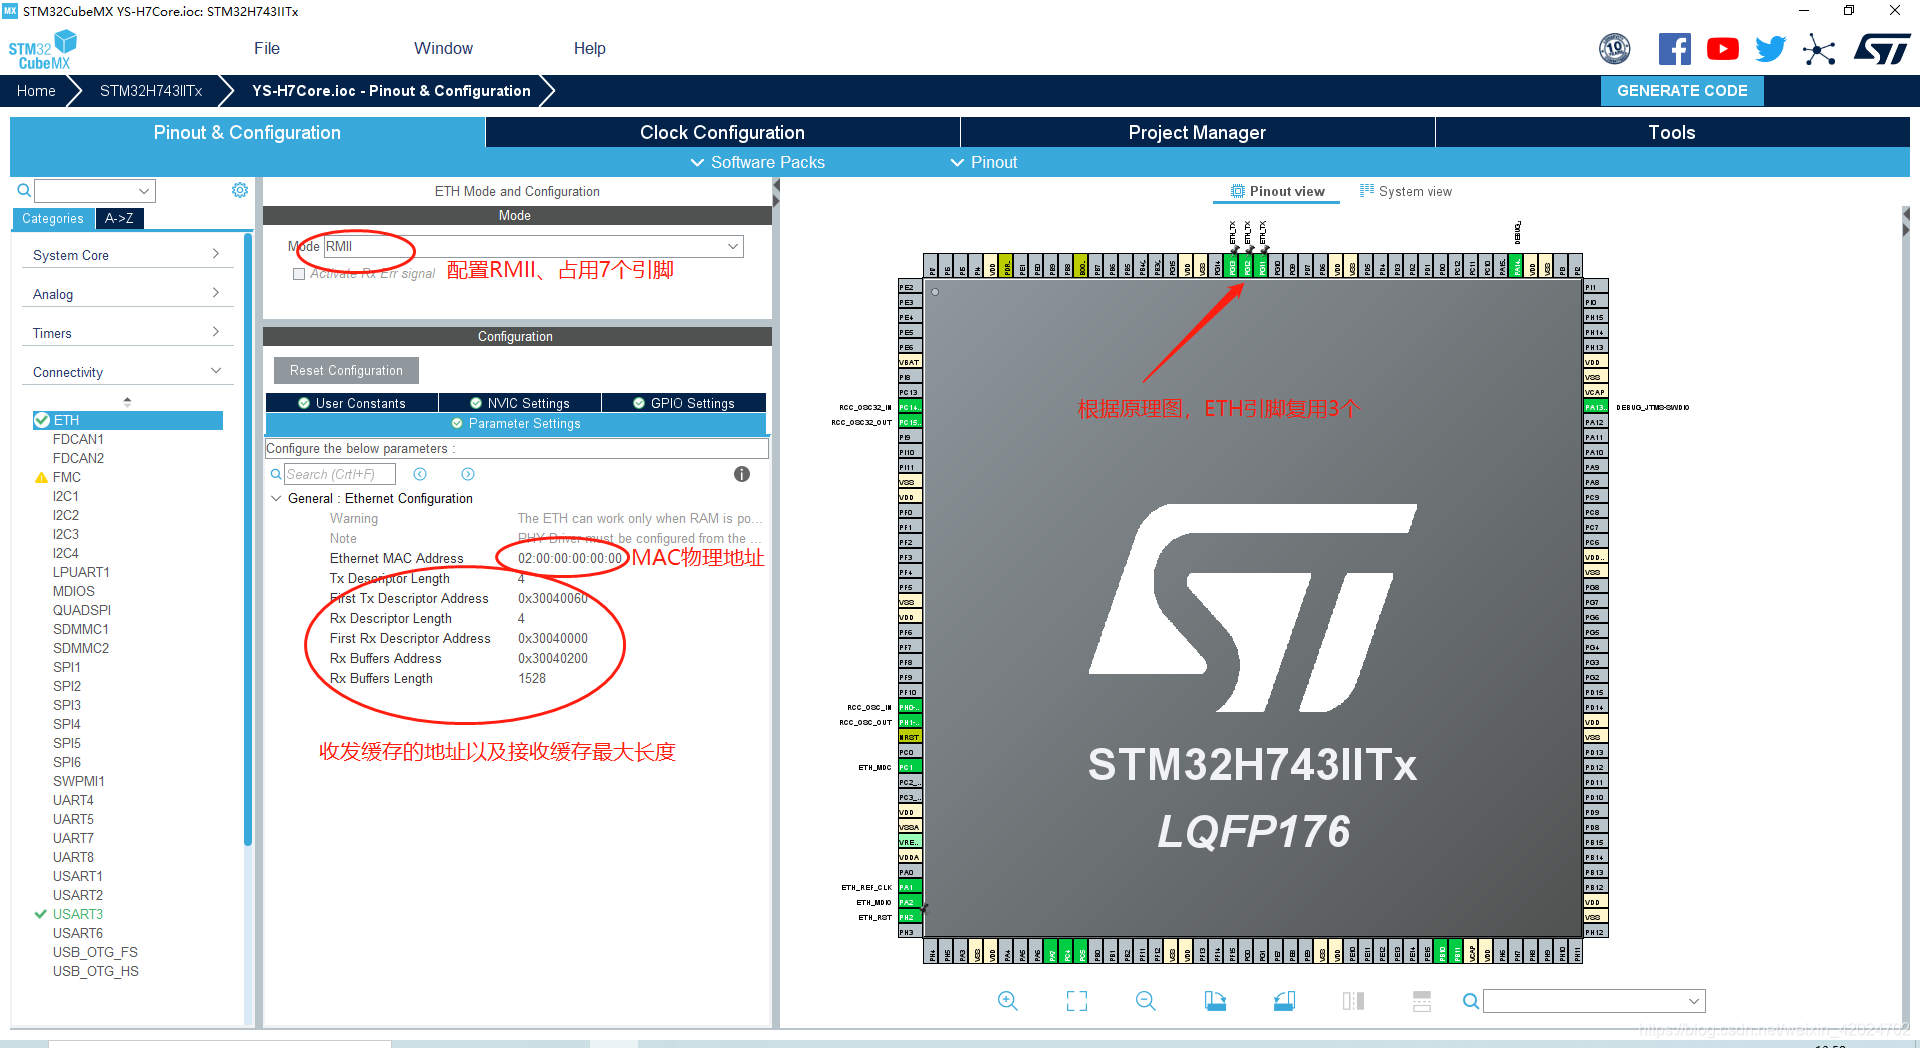The image size is (1920, 1048).
Task: Switch to Clock Configuration tab
Action: (x=722, y=132)
